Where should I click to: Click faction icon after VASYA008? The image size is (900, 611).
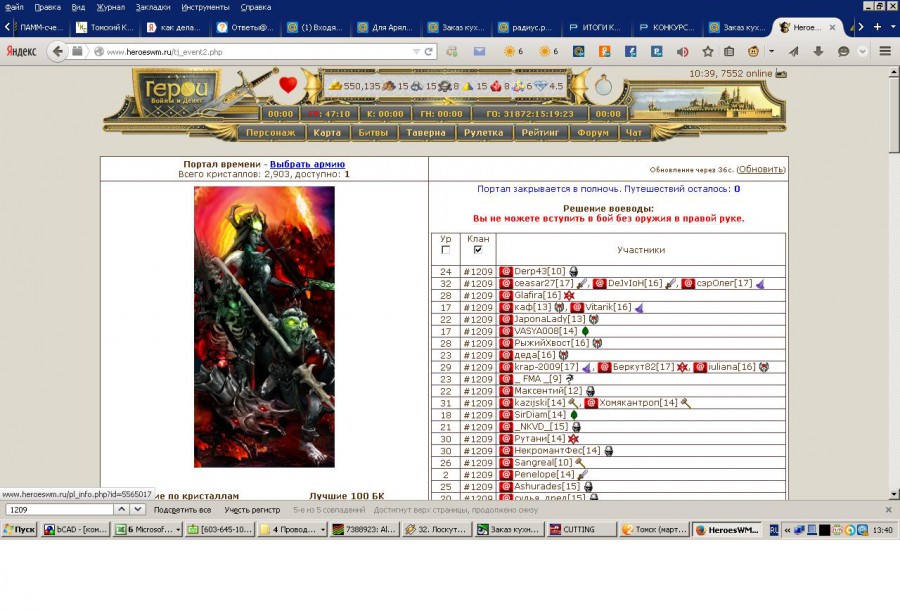585,331
